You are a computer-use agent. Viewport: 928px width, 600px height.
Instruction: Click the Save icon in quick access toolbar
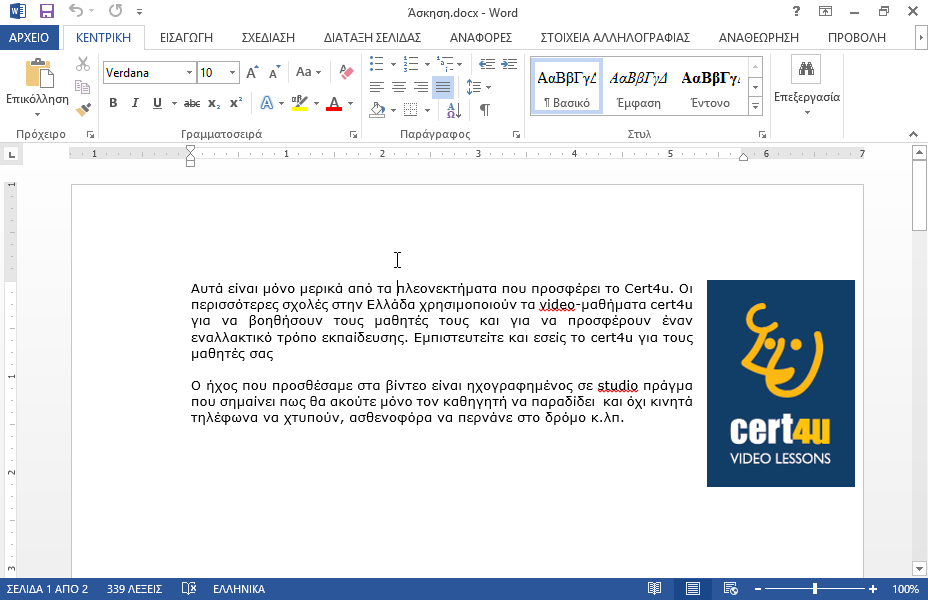click(x=47, y=11)
